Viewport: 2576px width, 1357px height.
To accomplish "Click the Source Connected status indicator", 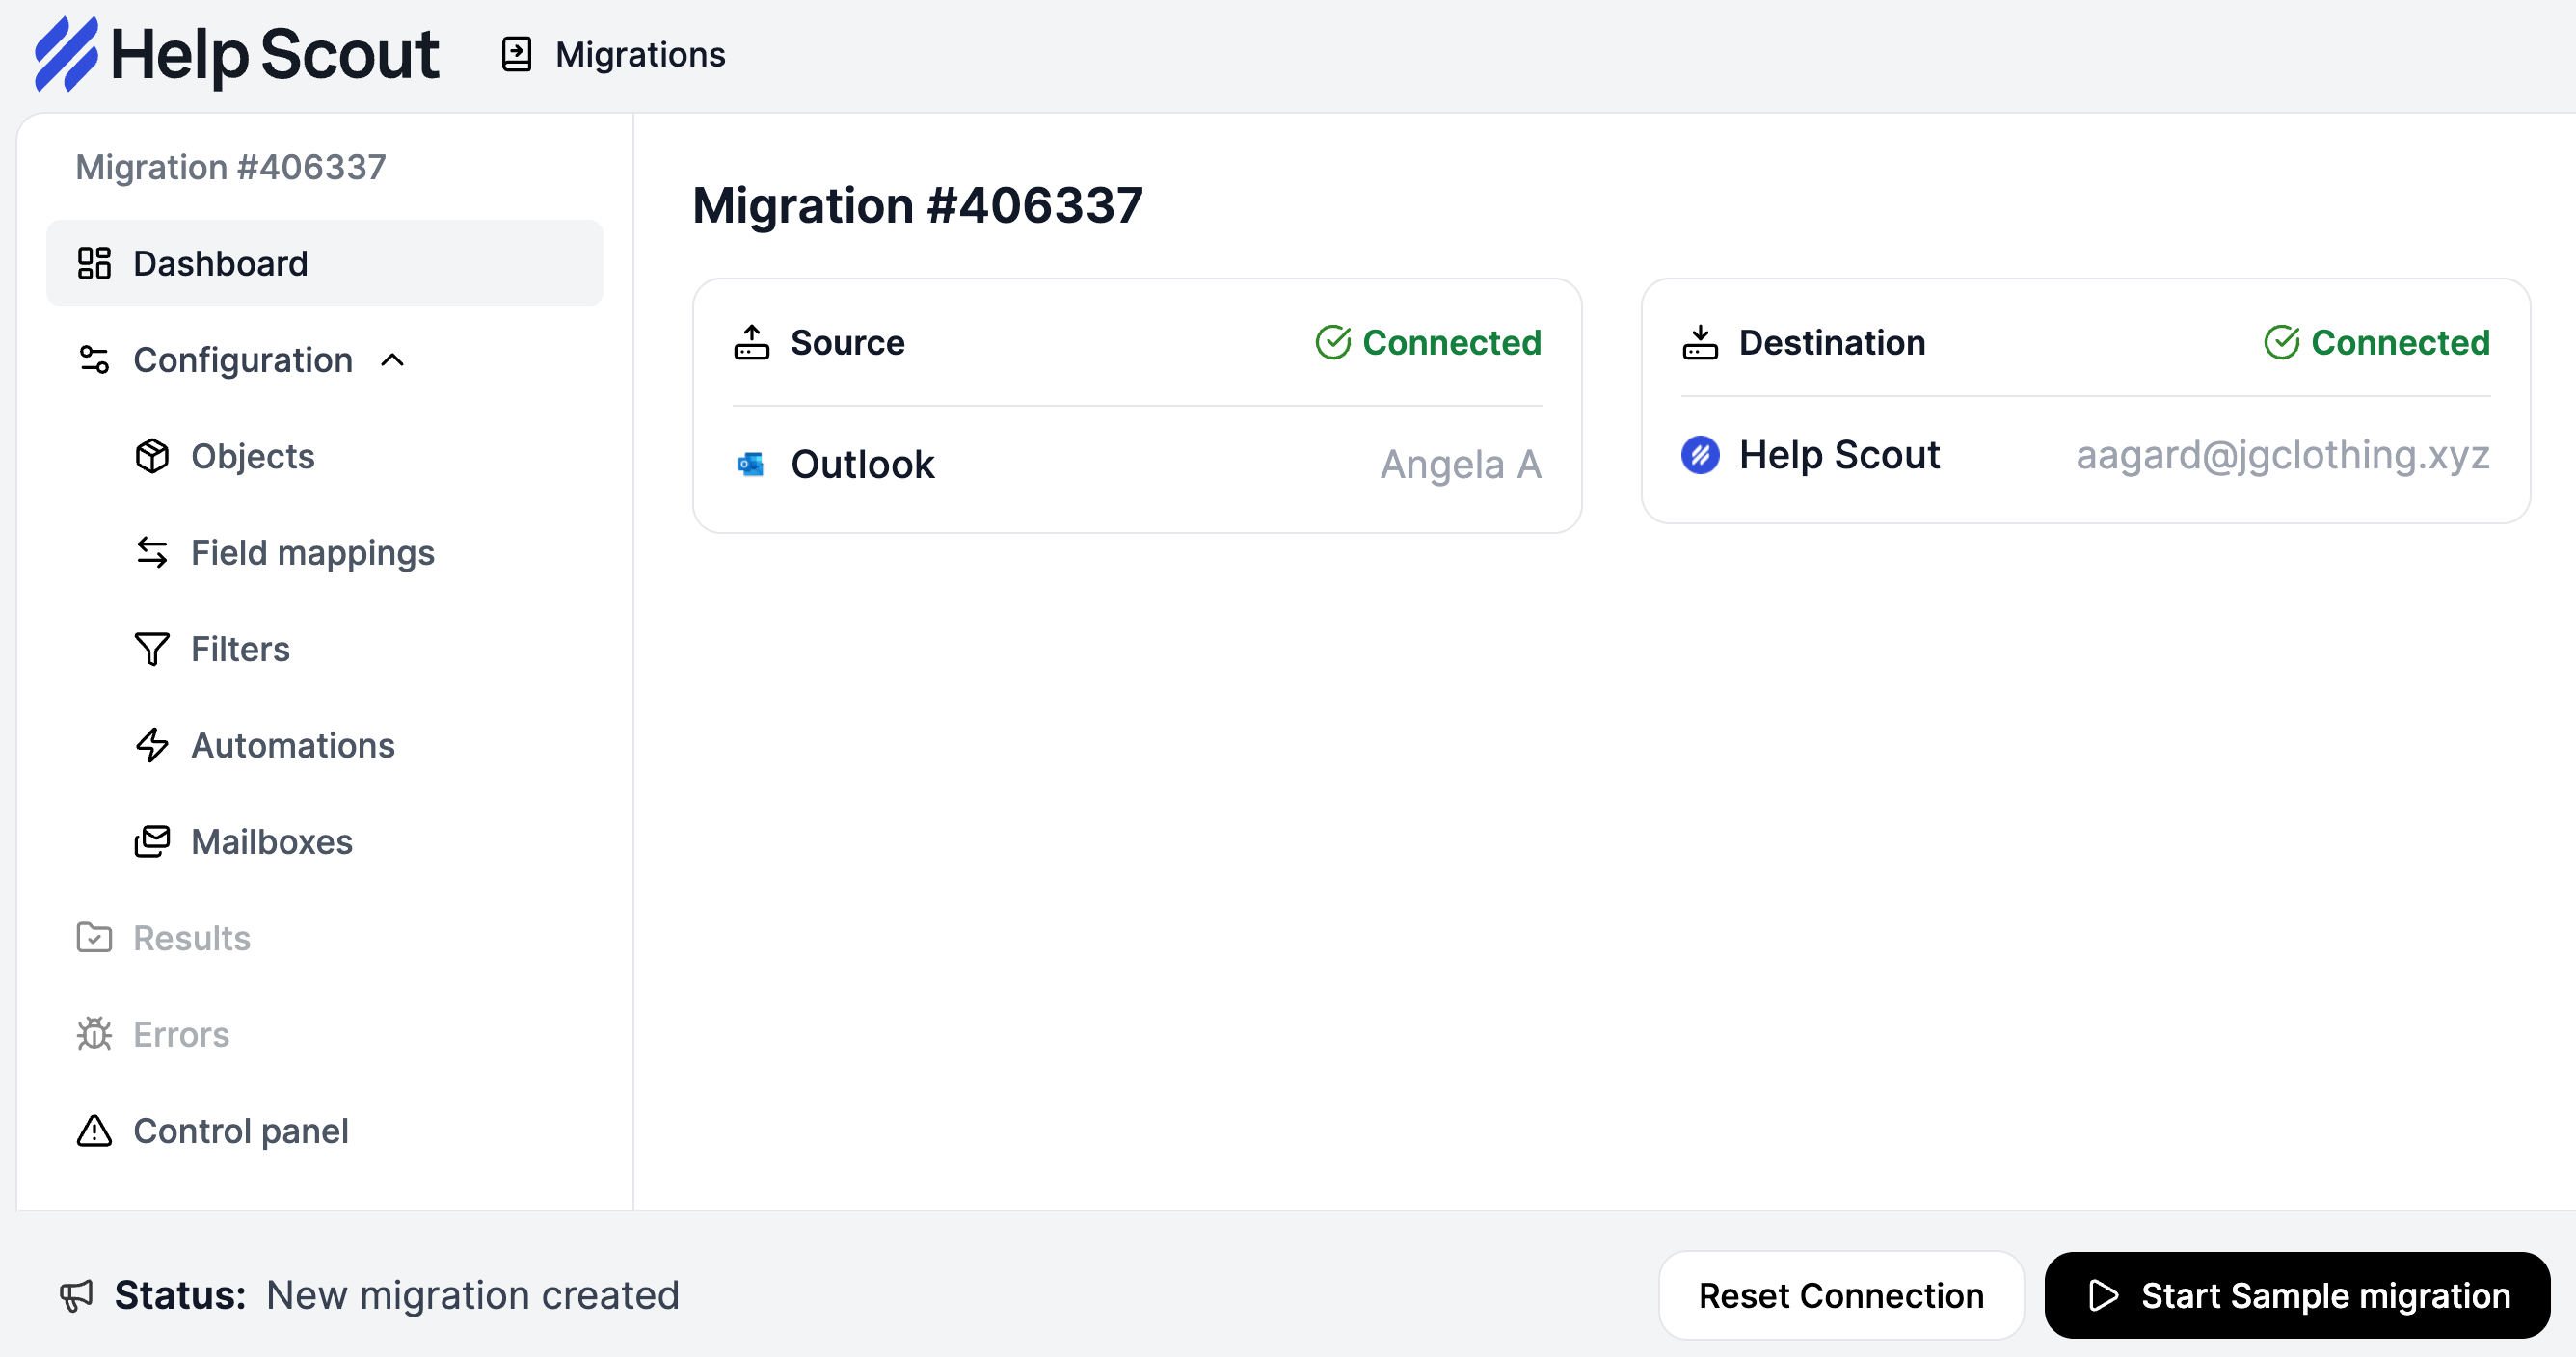I will point(1428,342).
